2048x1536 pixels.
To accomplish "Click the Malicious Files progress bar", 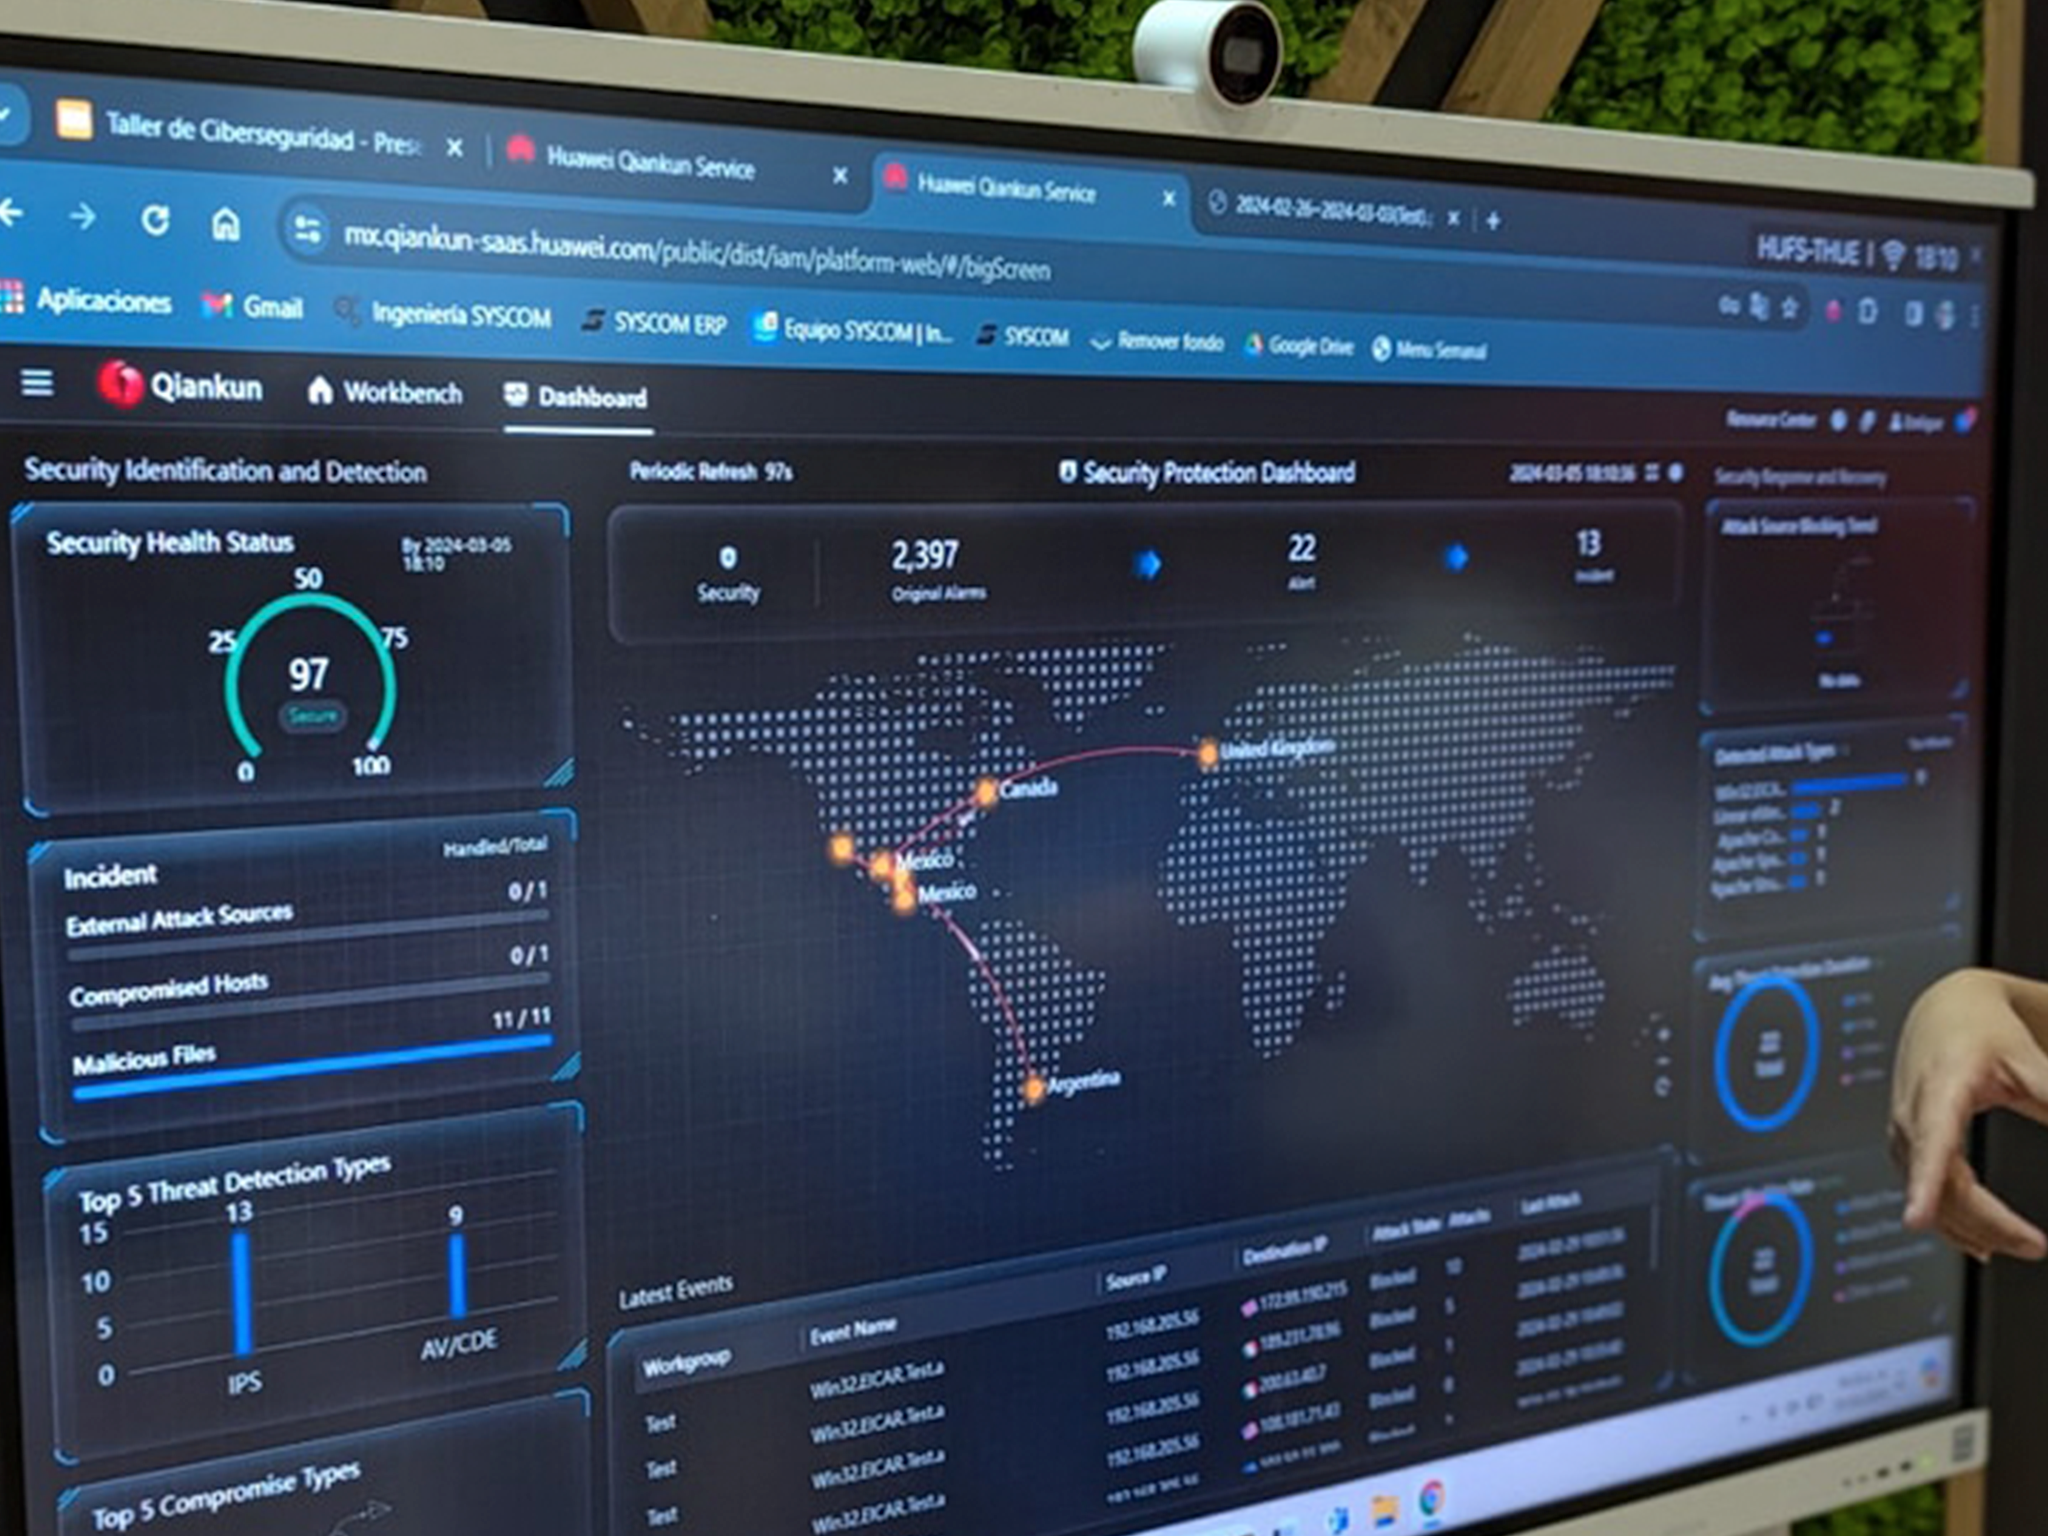I will (312, 1067).
